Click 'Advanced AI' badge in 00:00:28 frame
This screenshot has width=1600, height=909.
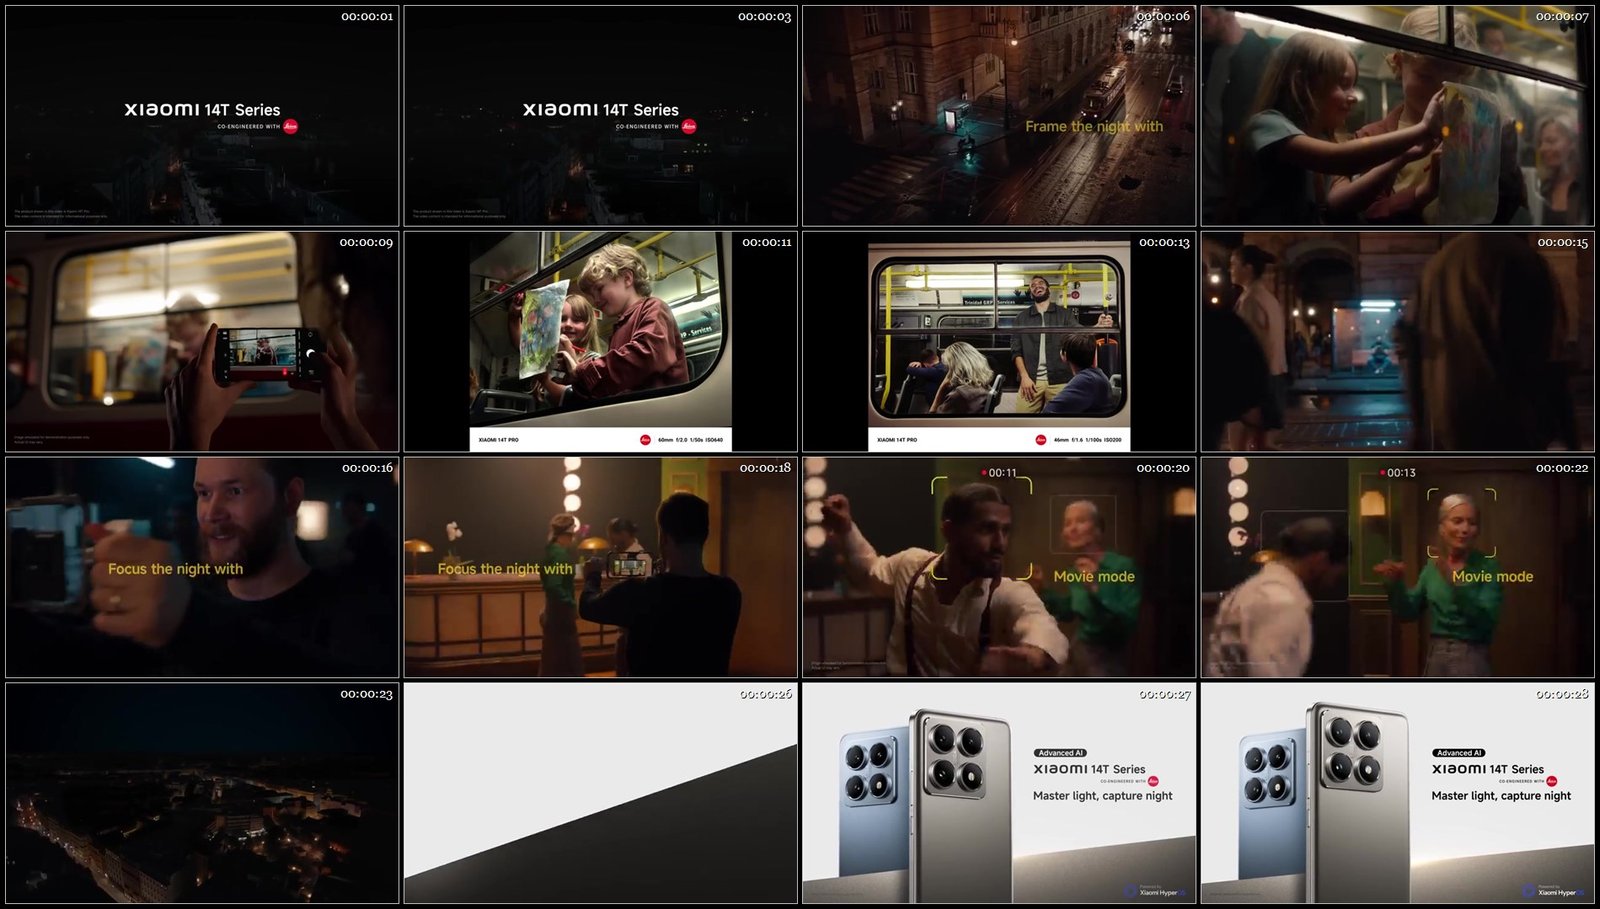tap(1458, 753)
